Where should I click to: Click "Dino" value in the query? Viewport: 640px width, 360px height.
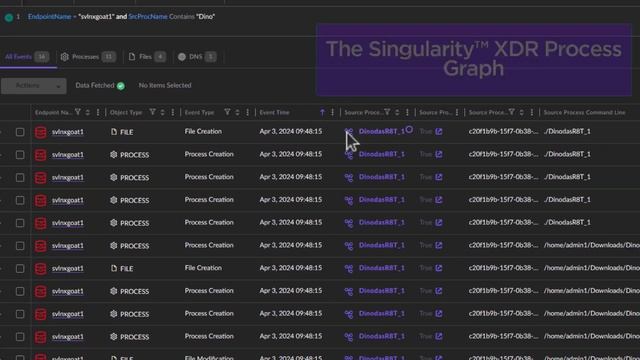205,17
